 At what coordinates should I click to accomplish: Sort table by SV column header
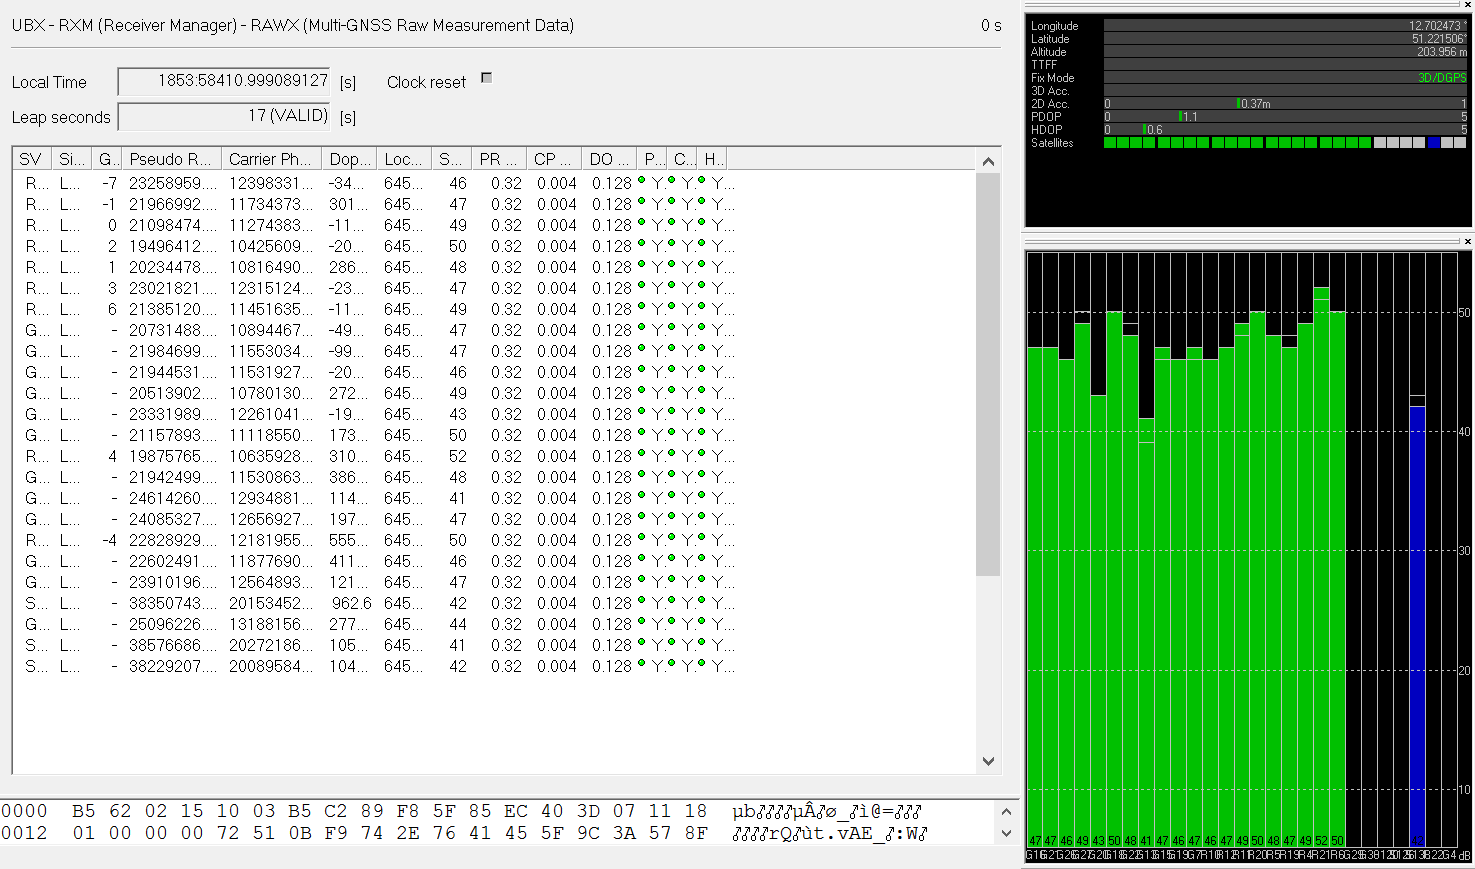(x=31, y=159)
